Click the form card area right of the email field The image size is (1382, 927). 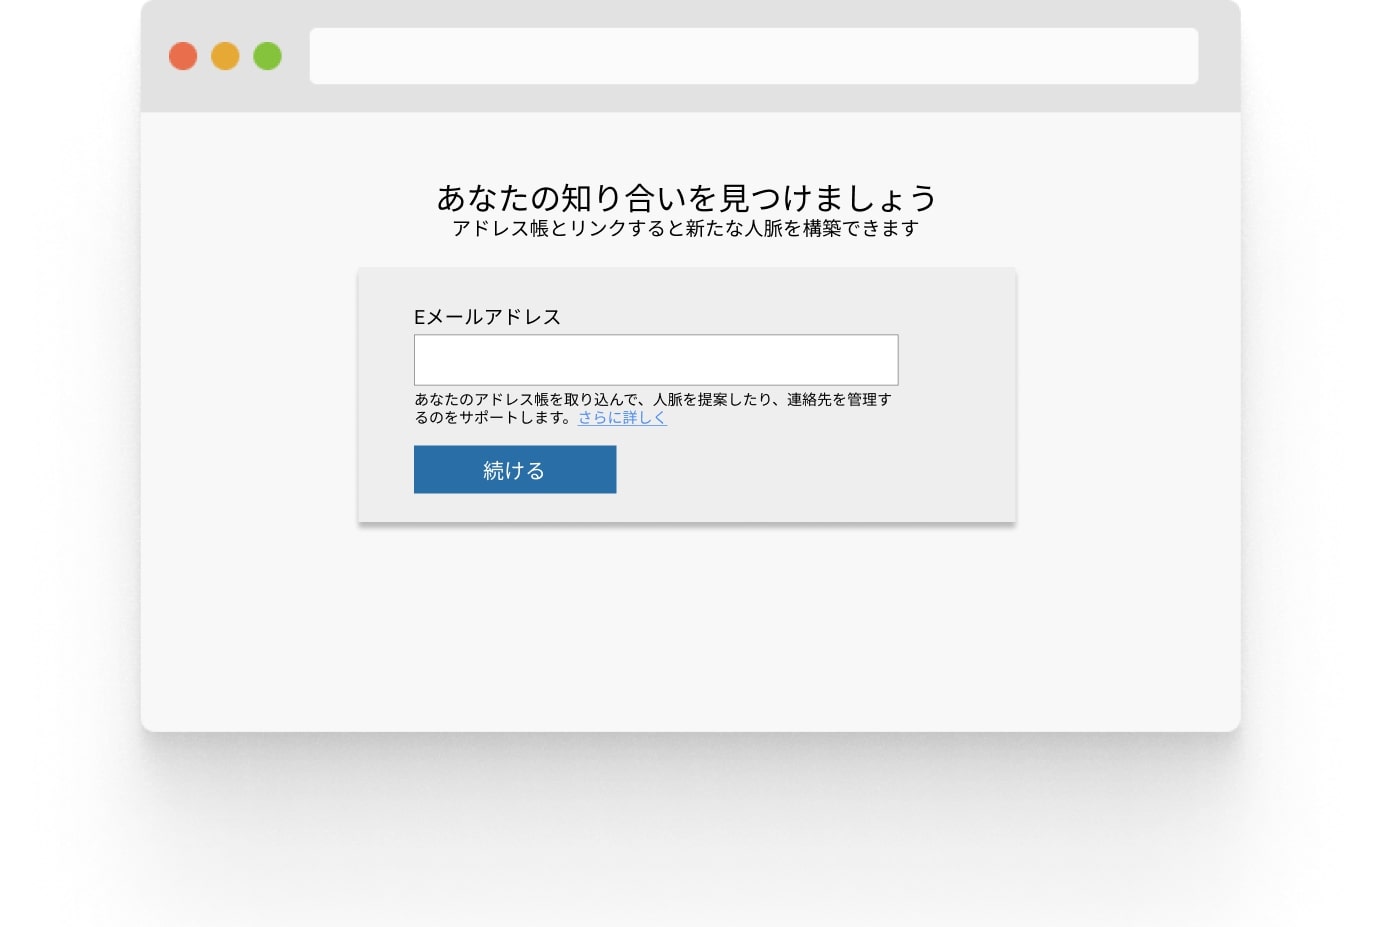pyautogui.click(x=956, y=360)
